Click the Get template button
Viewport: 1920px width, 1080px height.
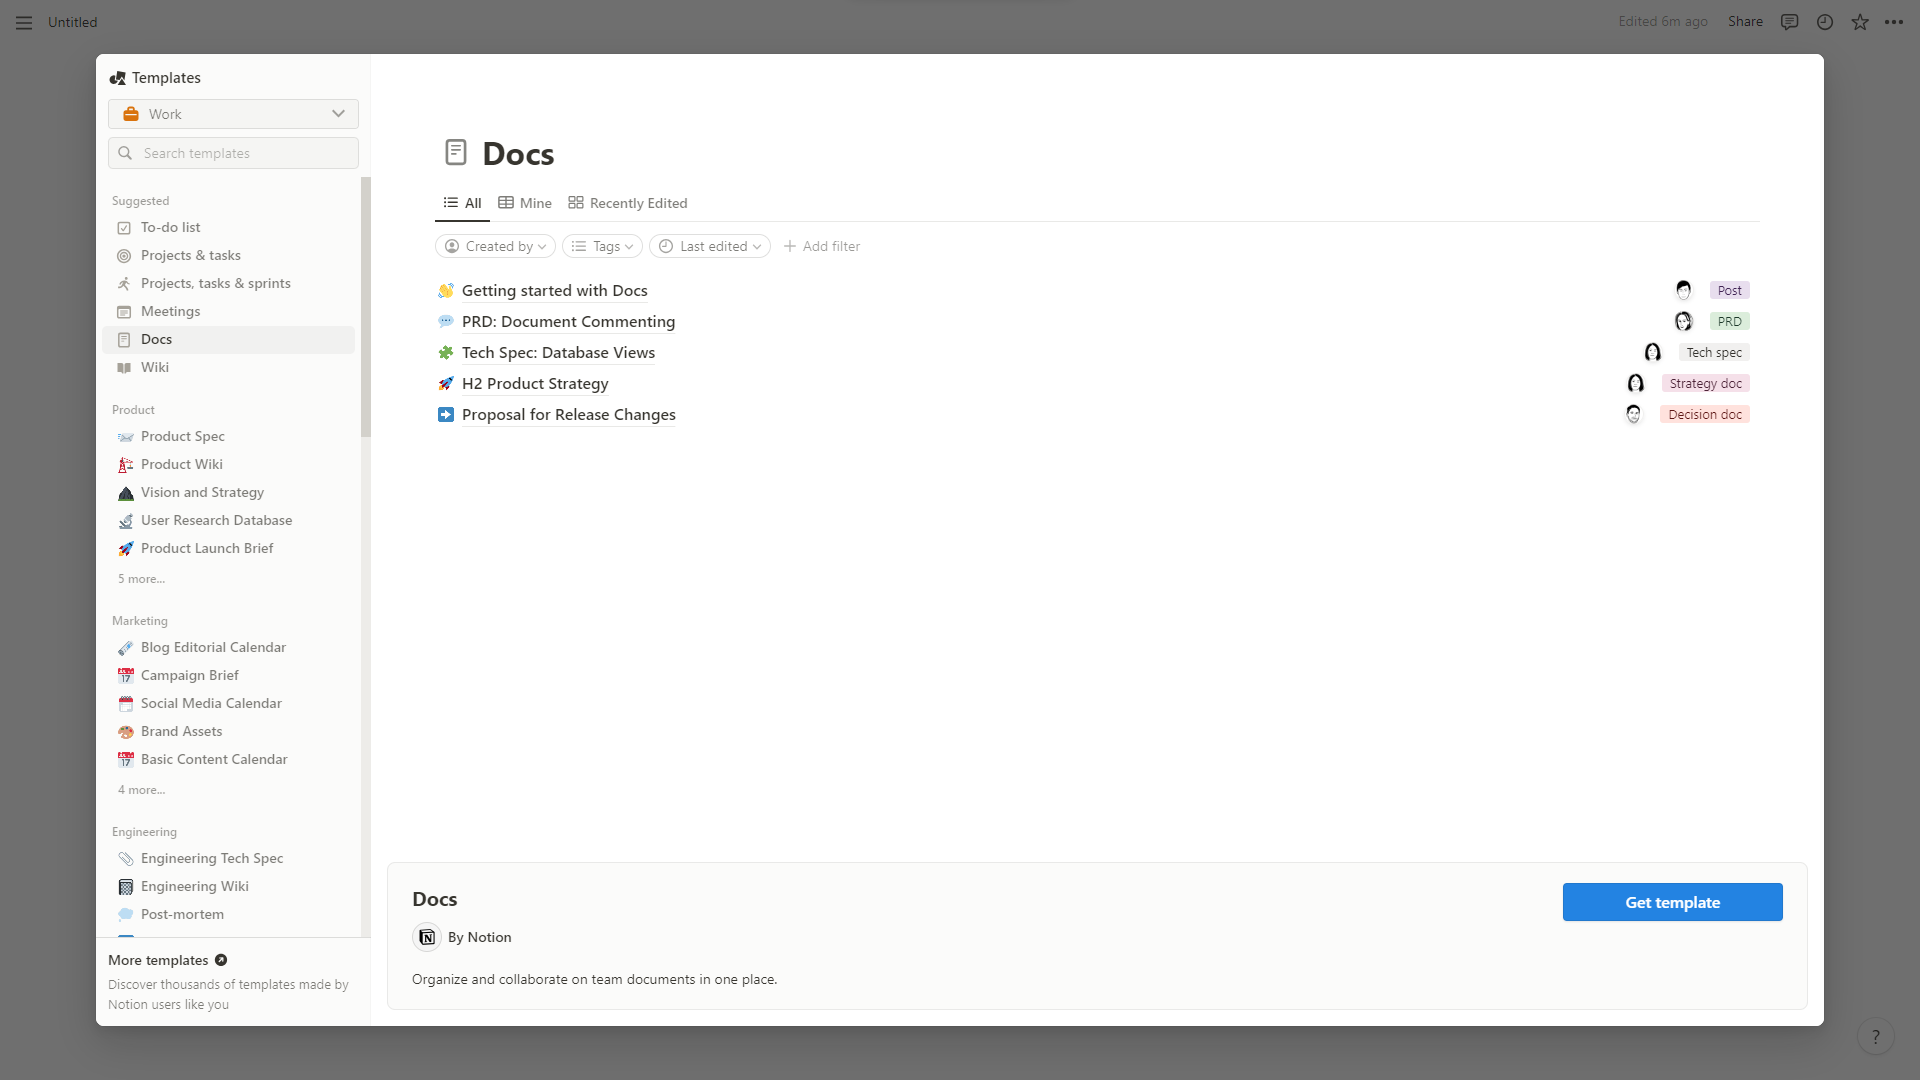(x=1672, y=902)
